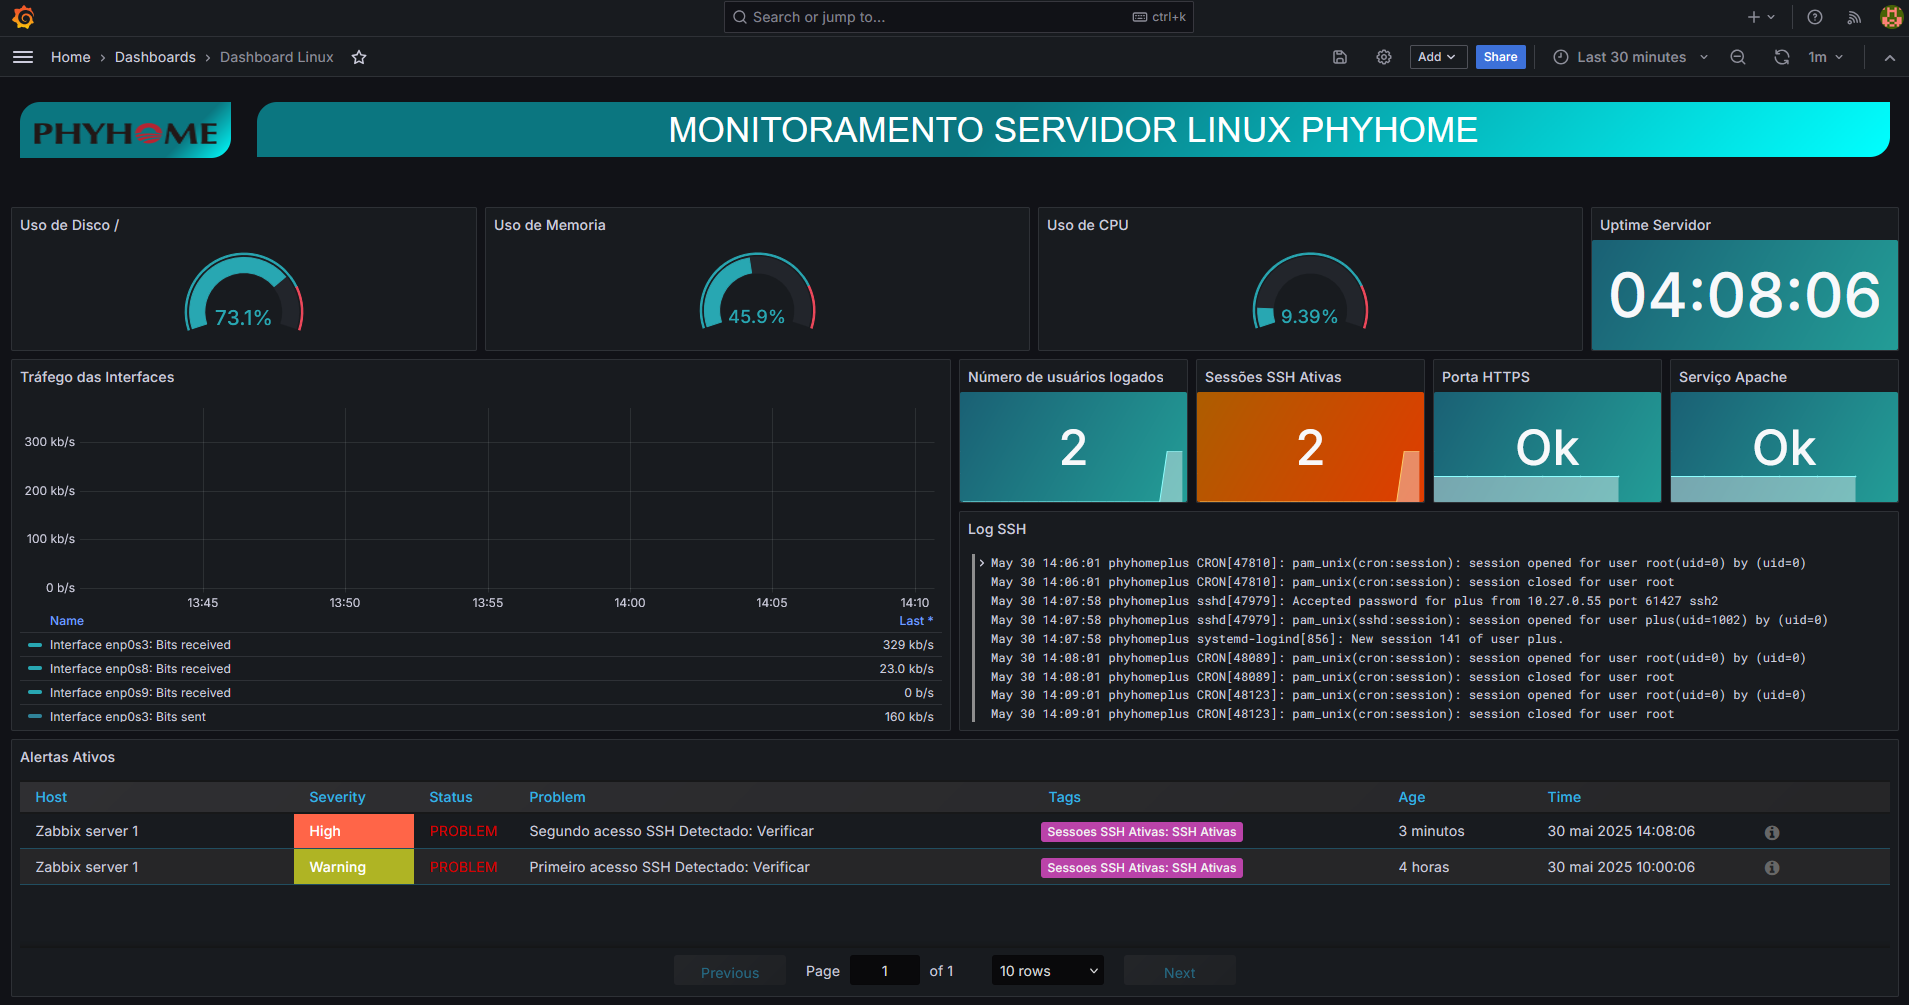The width and height of the screenshot is (1909, 1005).
Task: Go to Dashboards breadcrumb link
Action: (x=155, y=57)
